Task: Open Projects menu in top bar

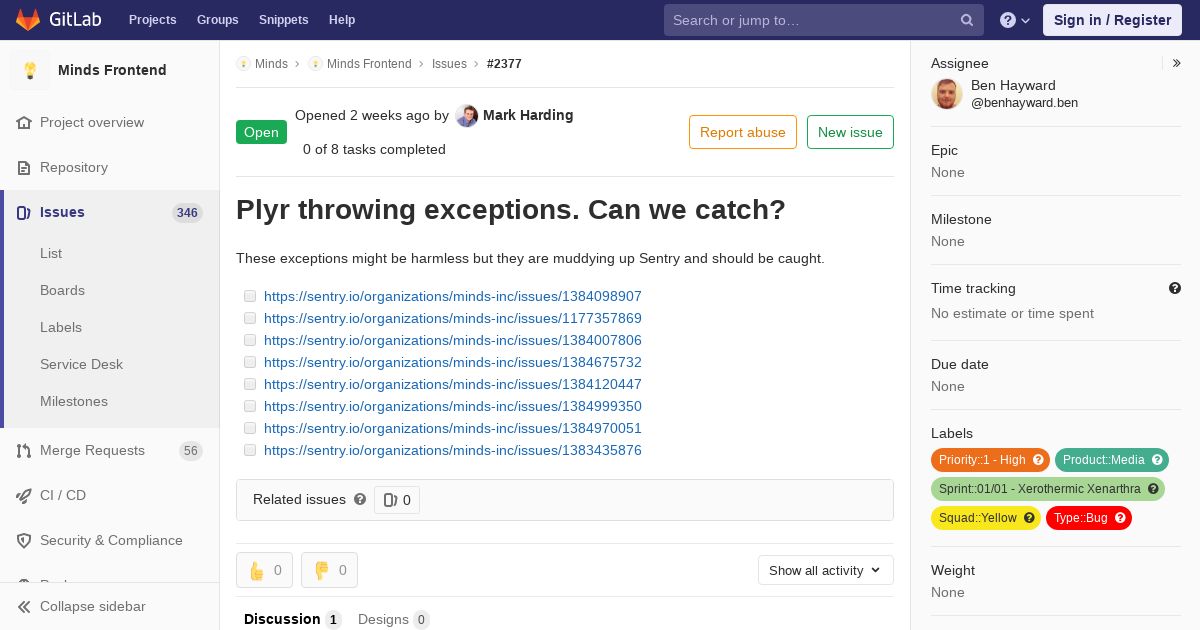Action: click(152, 20)
